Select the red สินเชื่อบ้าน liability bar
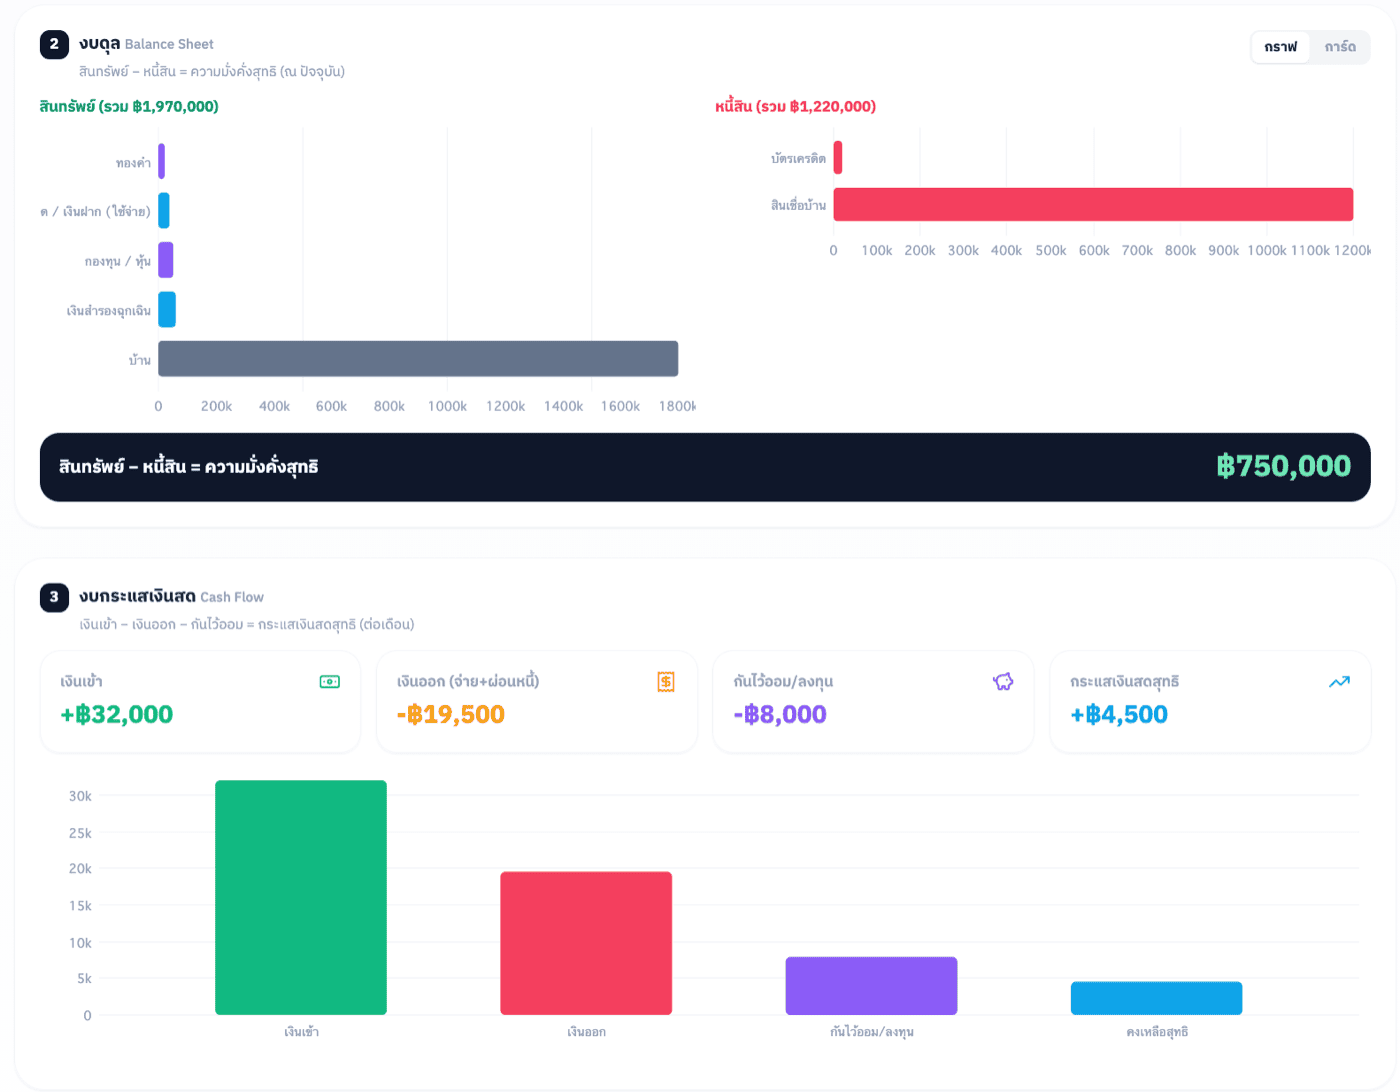The image size is (1400, 1092). [1093, 204]
